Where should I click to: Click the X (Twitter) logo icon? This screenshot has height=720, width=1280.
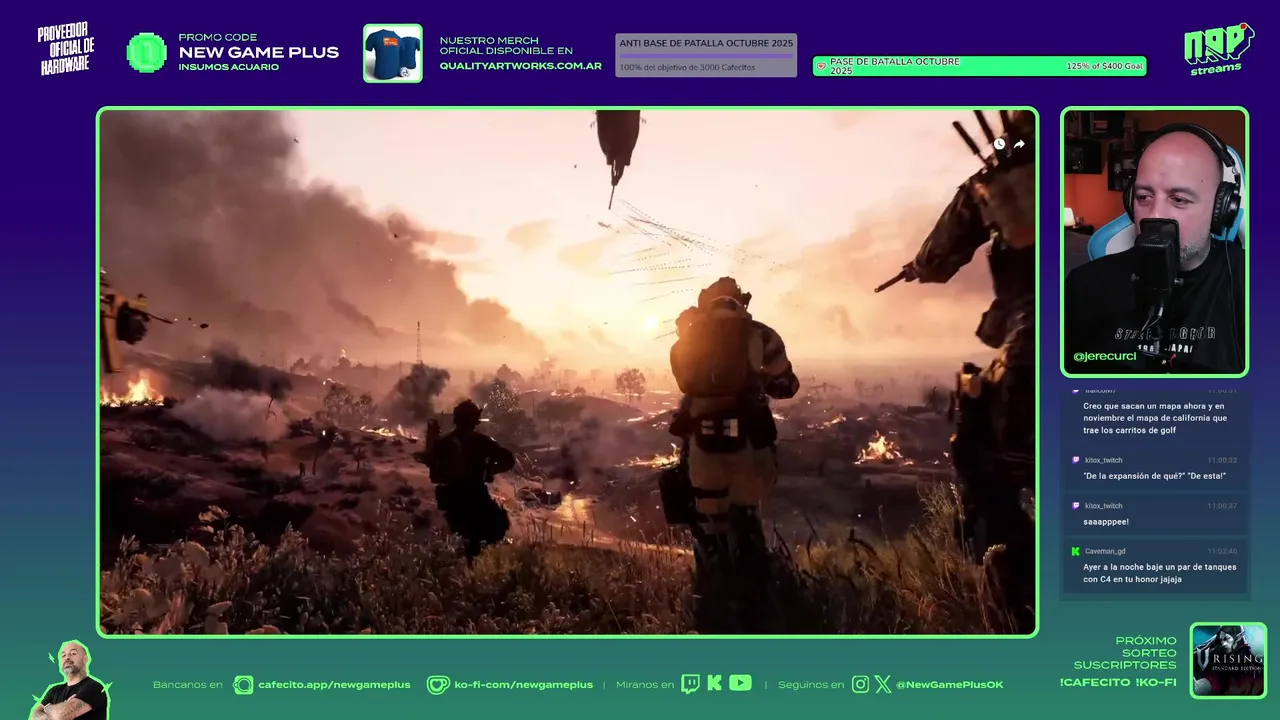883,684
